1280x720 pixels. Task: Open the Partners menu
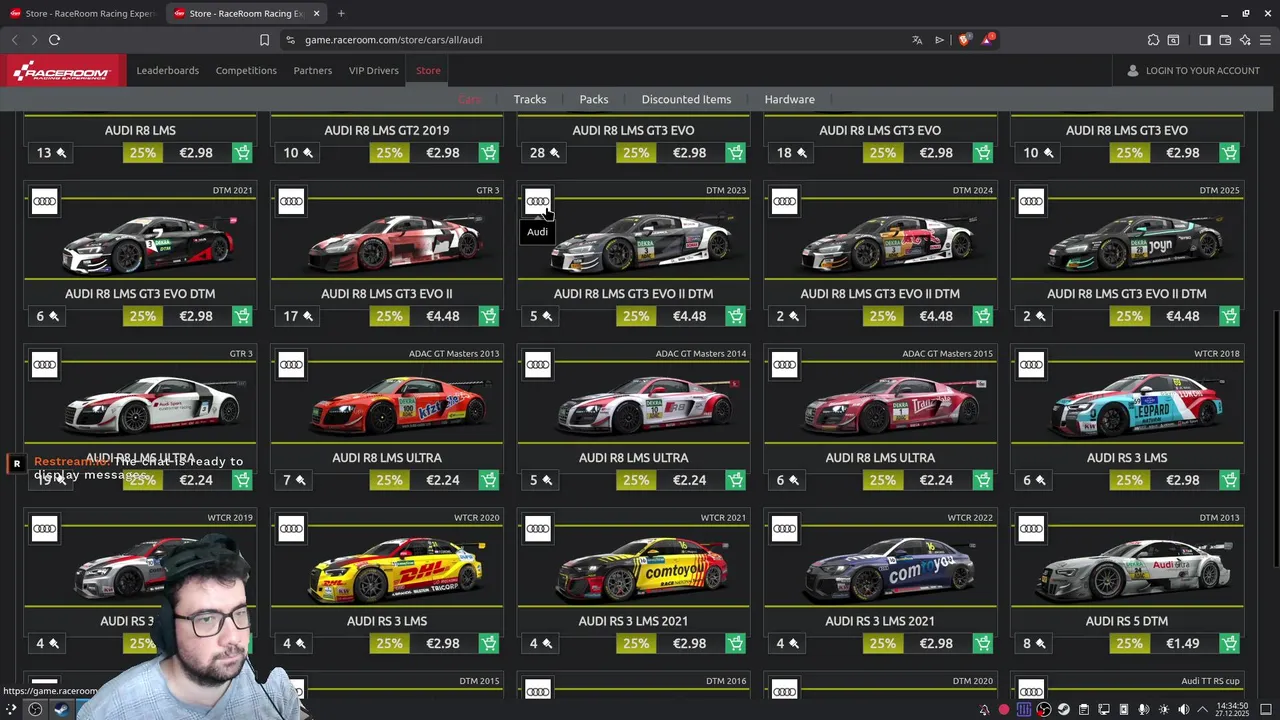(313, 71)
